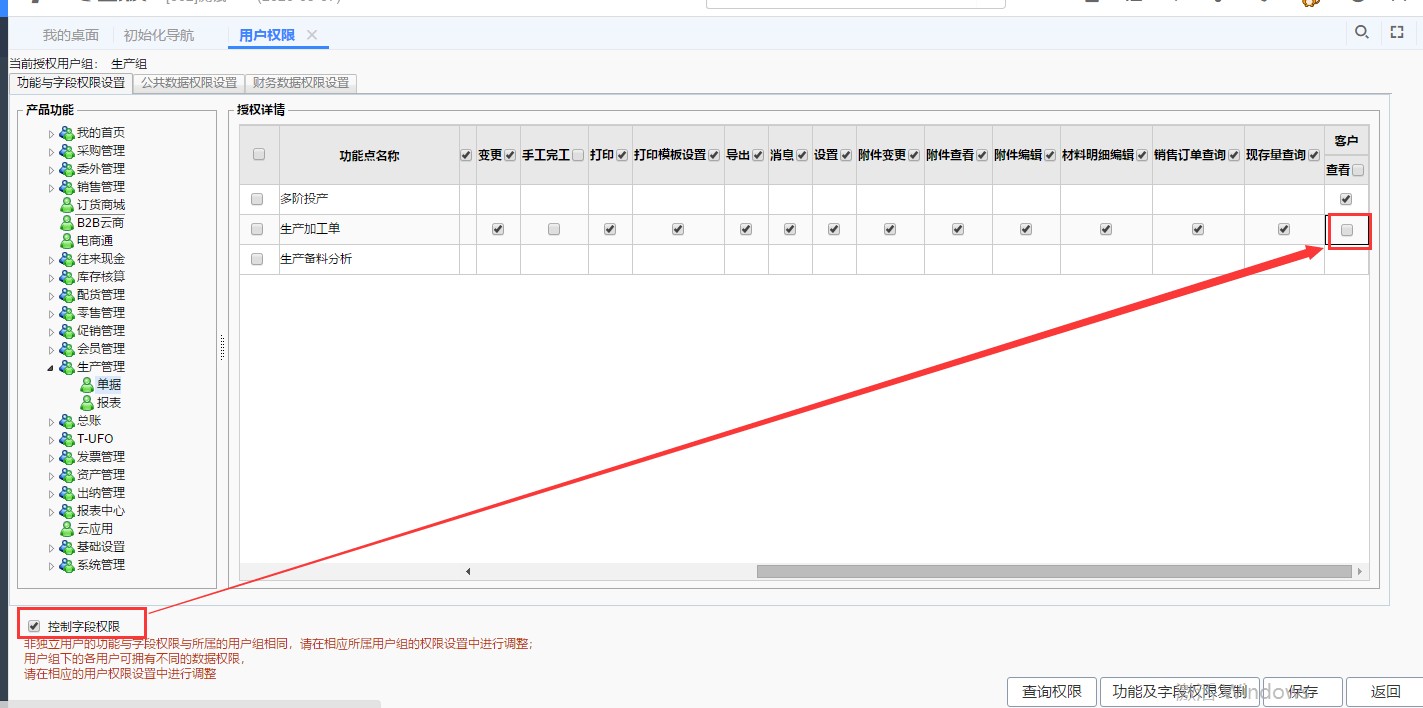Check 手工完工 for 生产加工单 row
The width and height of the screenshot is (1423, 708).
(554, 229)
